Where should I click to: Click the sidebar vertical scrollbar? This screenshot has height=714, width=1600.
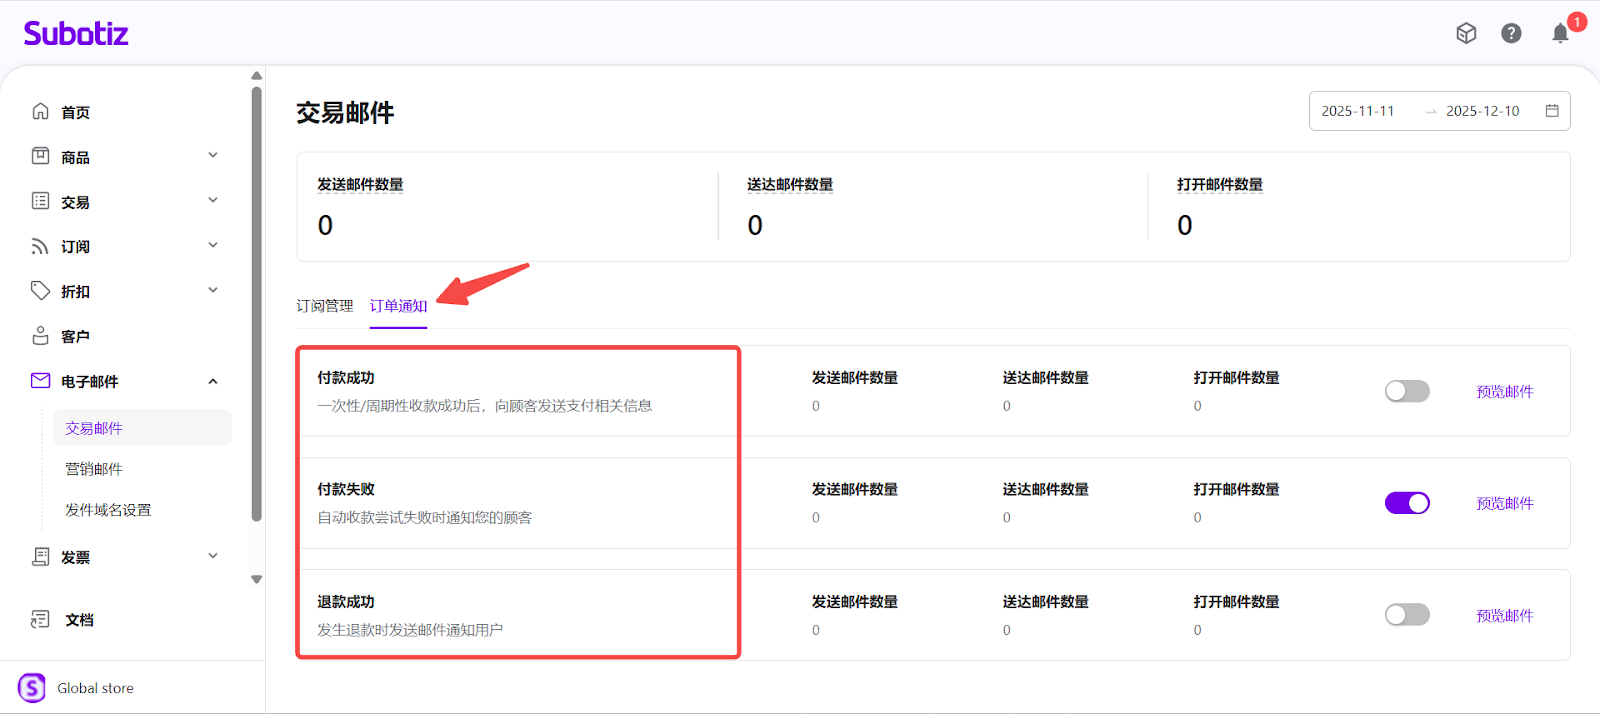pos(257,300)
